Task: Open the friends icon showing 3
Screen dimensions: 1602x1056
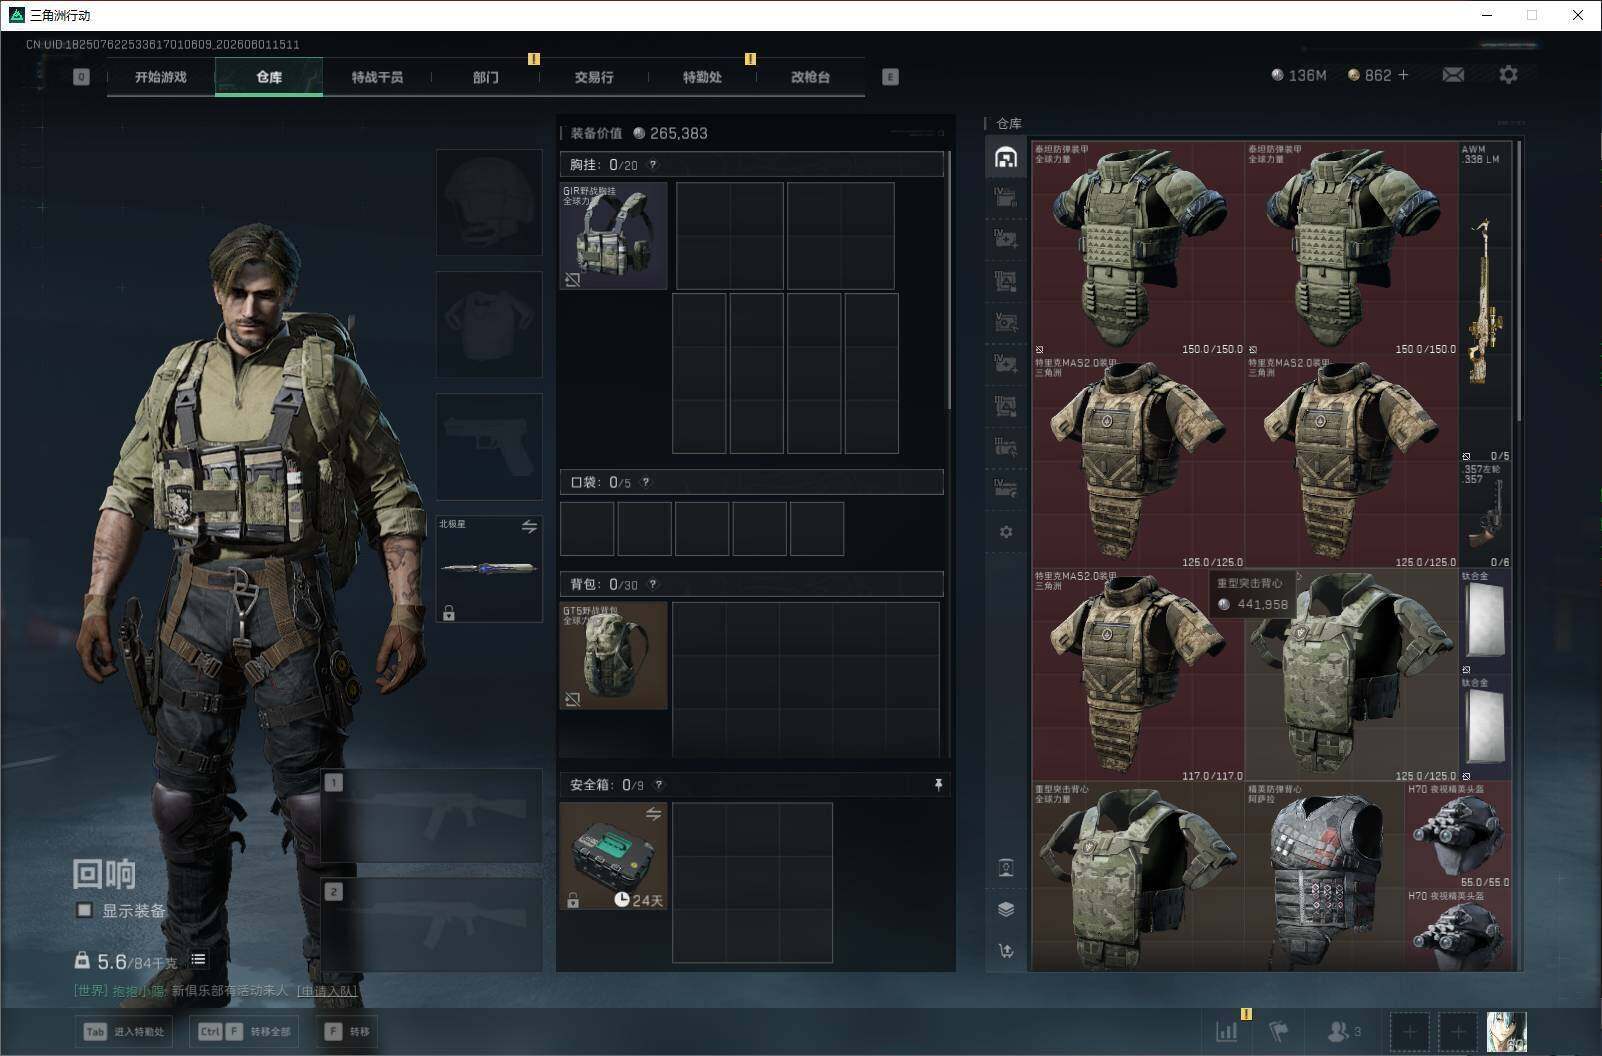Action: click(x=1343, y=1031)
